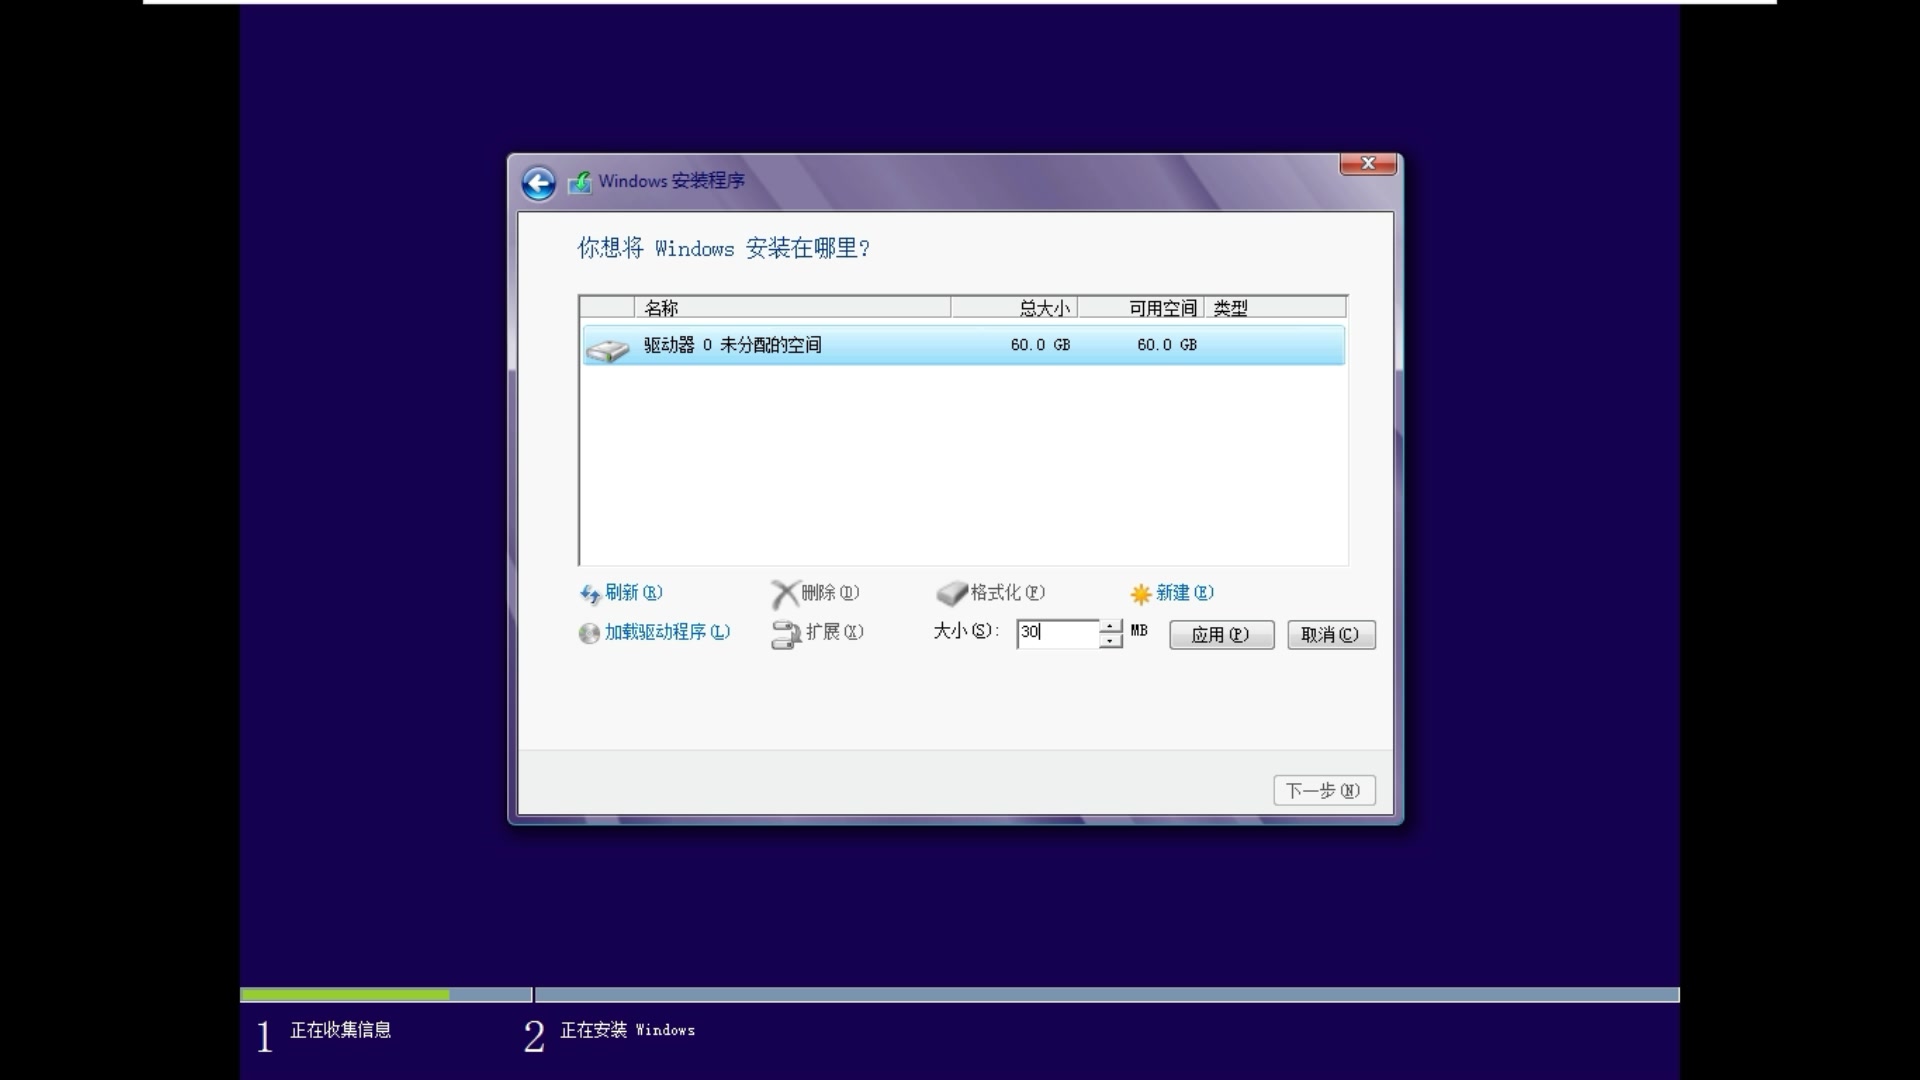
Task: Click the Windows 安装程序 title text
Action: (672, 181)
